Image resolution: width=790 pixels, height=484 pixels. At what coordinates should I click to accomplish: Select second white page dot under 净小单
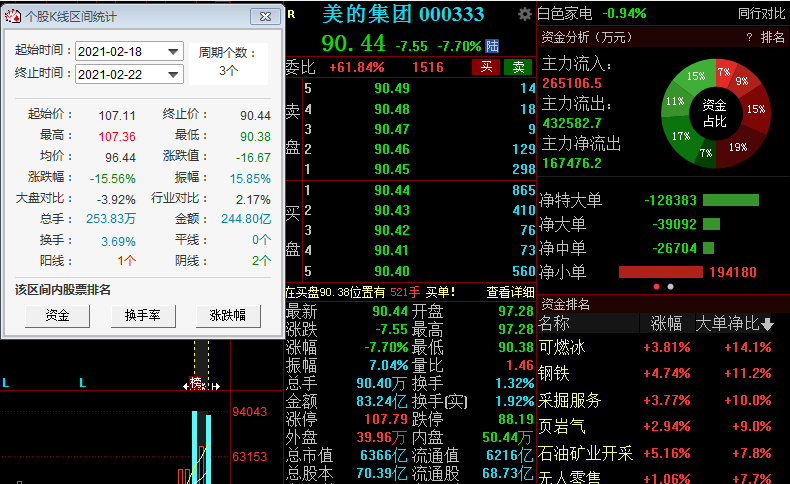[x=670, y=287]
